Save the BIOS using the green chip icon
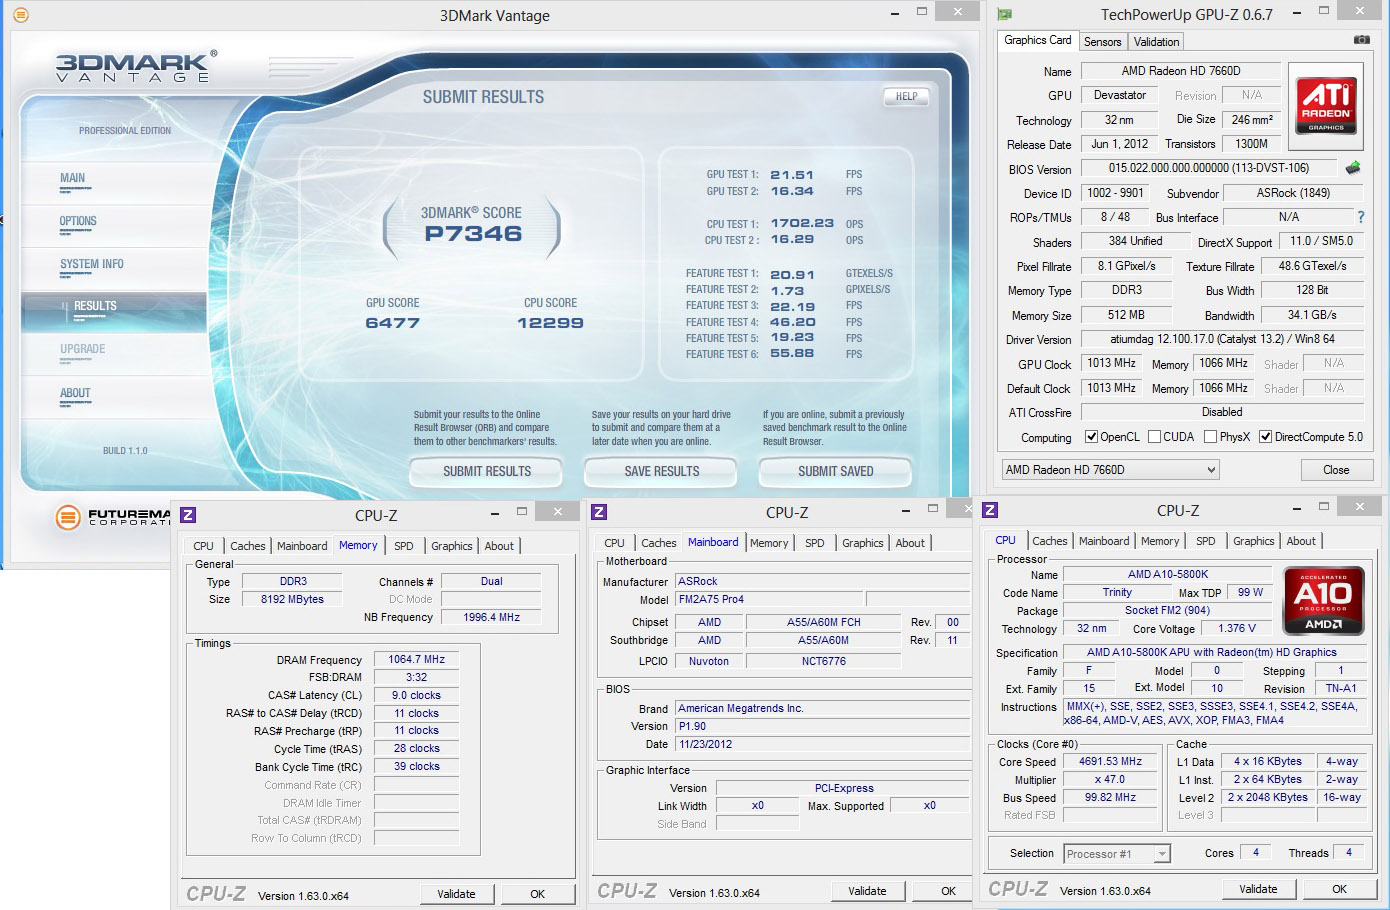The image size is (1390, 910). (x=1353, y=168)
